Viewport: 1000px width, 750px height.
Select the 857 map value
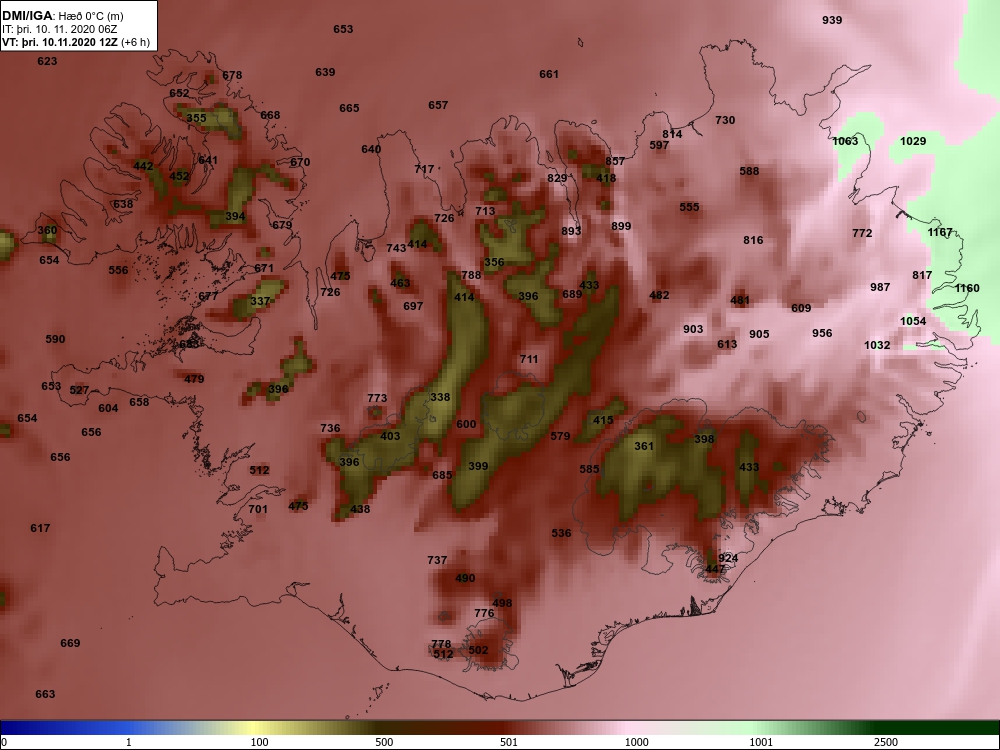615,161
